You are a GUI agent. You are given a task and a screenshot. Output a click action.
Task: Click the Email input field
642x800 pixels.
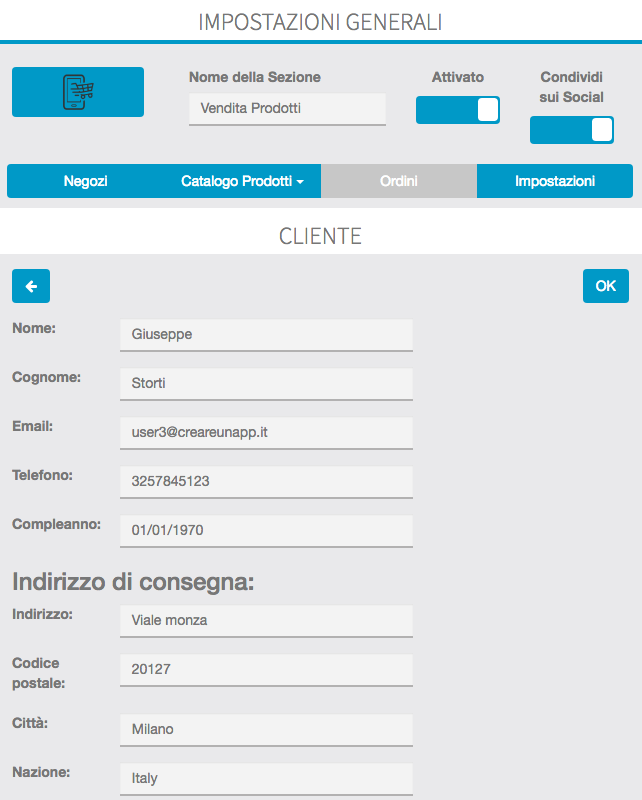click(x=265, y=432)
